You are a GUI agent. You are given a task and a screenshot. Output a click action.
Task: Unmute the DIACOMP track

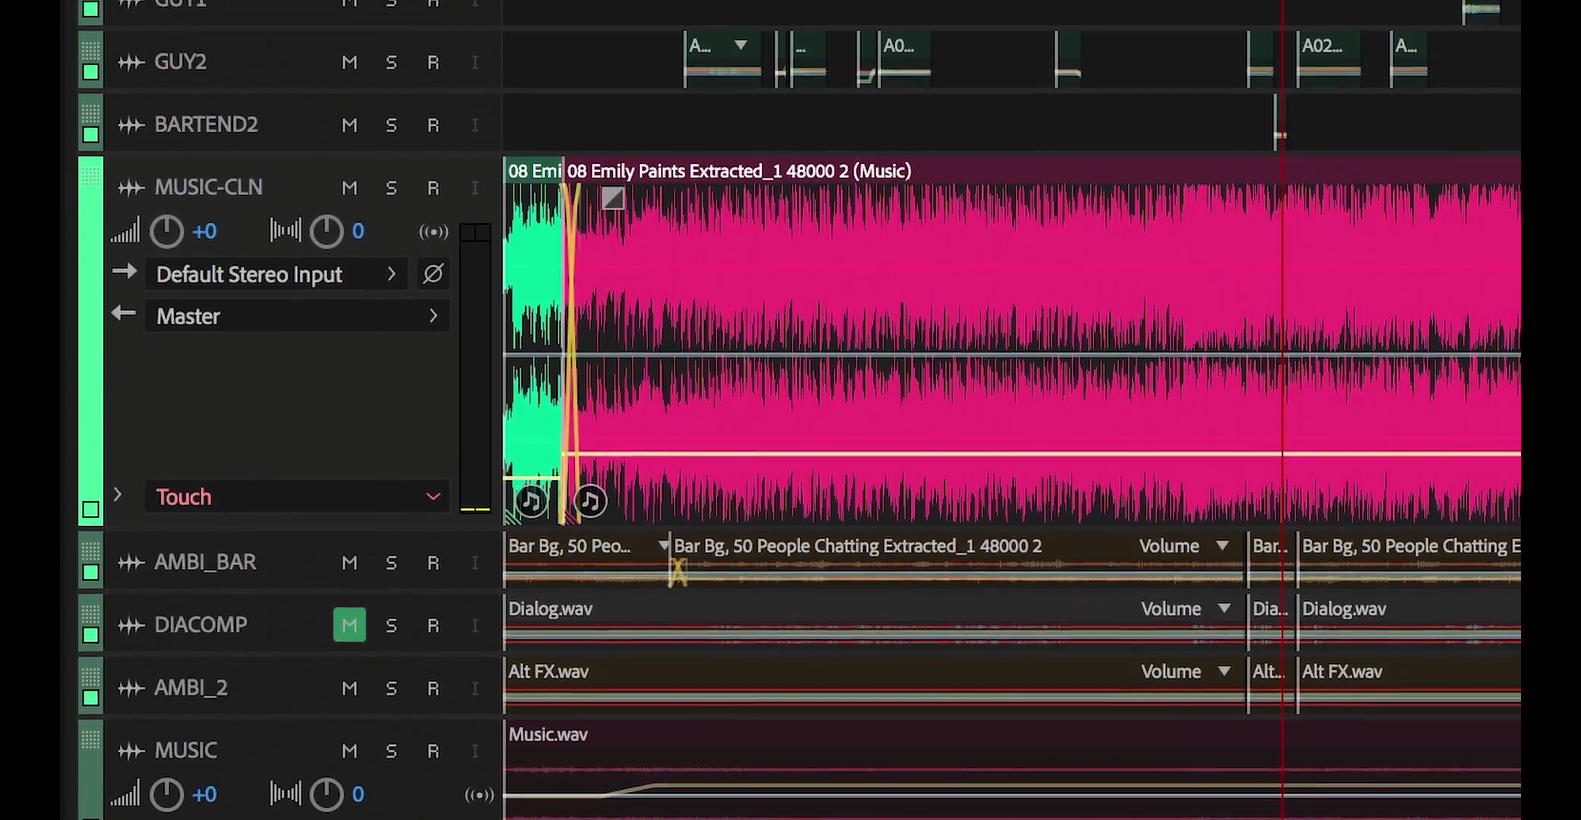tap(349, 625)
